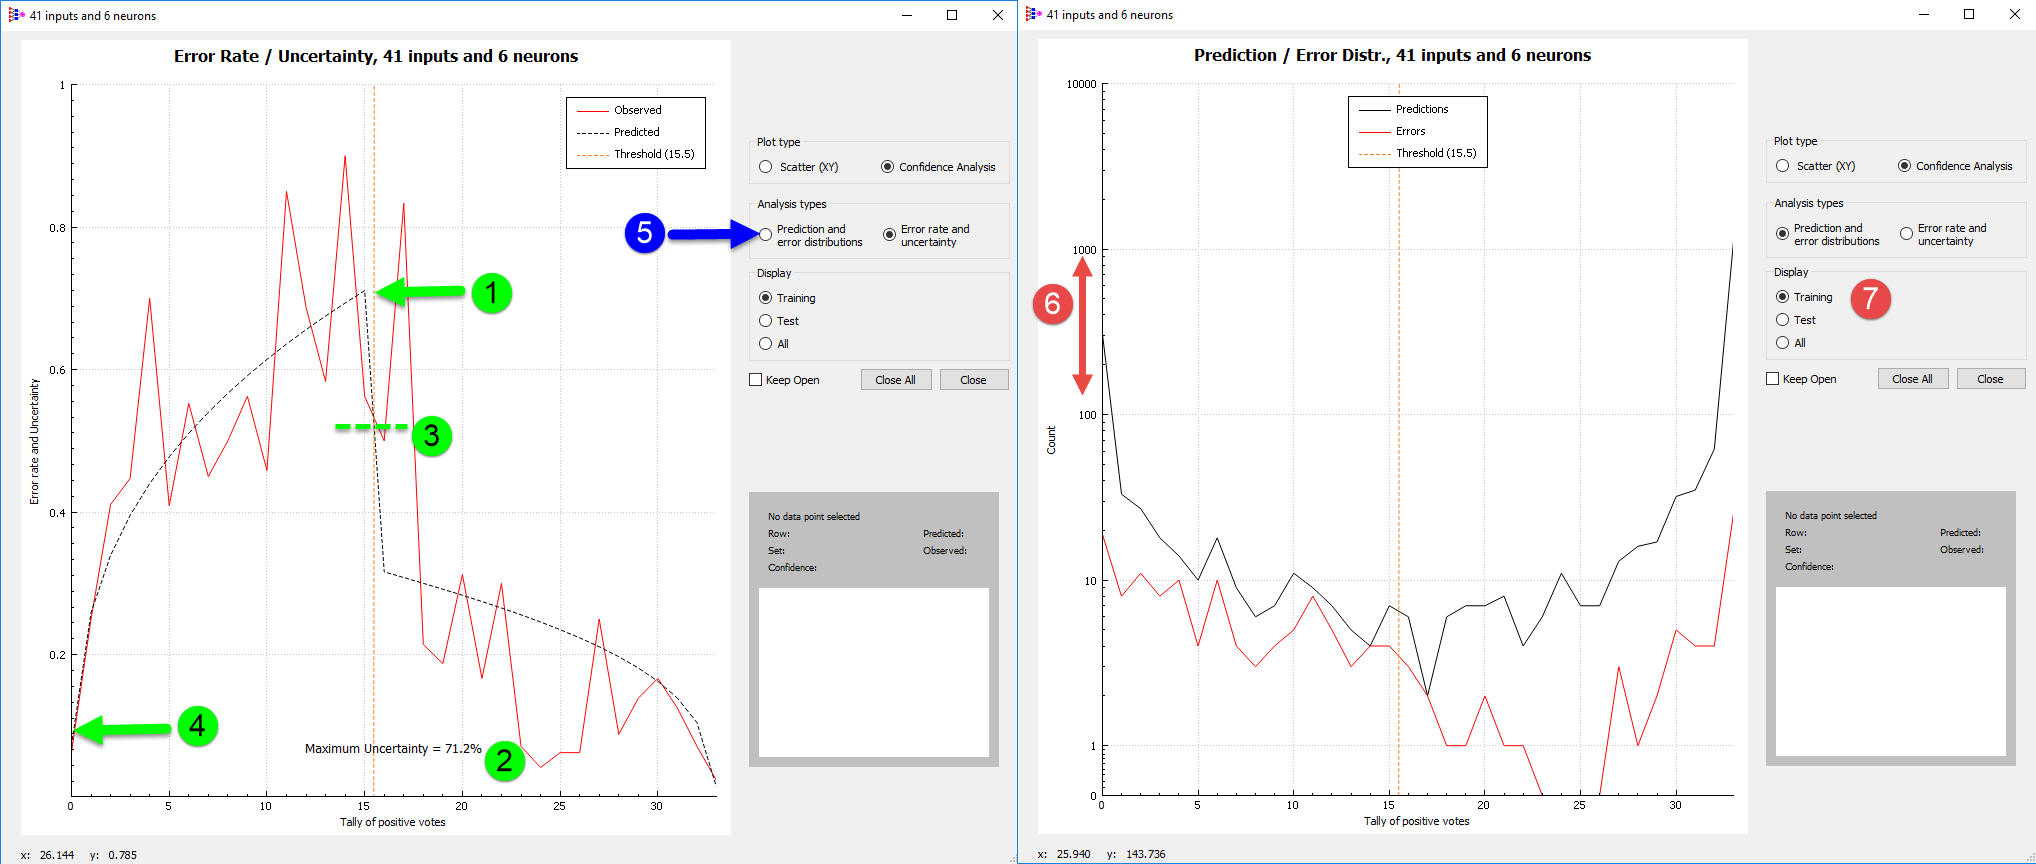This screenshot has height=864, width=2036.
Task: Select Scatter (XY) plot type in right window
Action: click(1783, 166)
